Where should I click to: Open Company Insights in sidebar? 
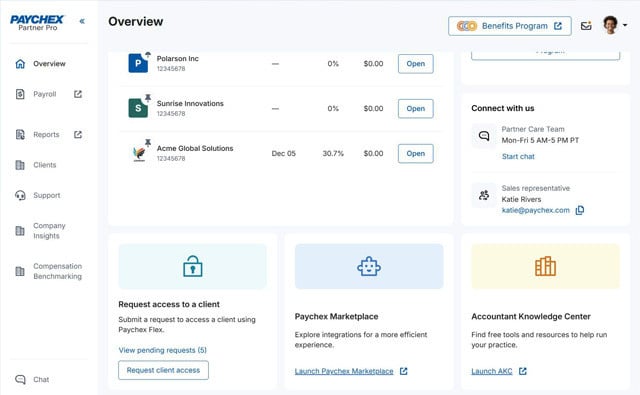click(x=49, y=231)
